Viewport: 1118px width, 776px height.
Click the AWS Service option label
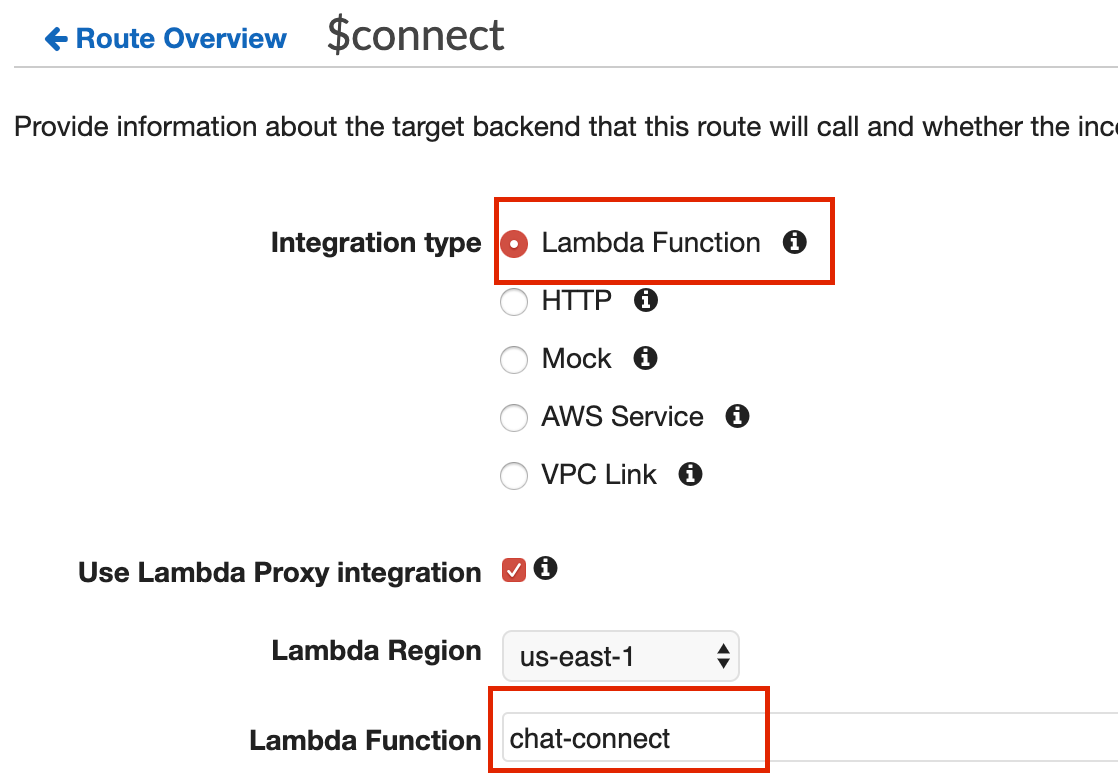[x=622, y=417]
